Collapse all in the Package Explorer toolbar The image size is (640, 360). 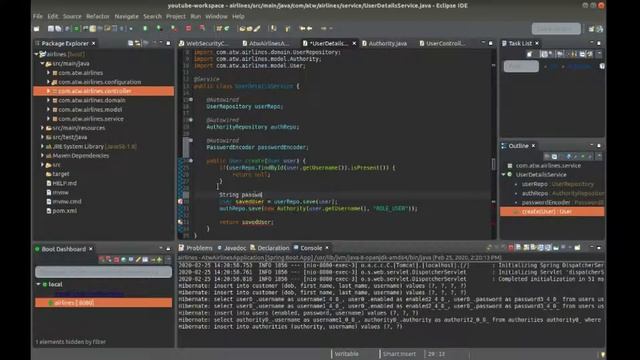131,43
